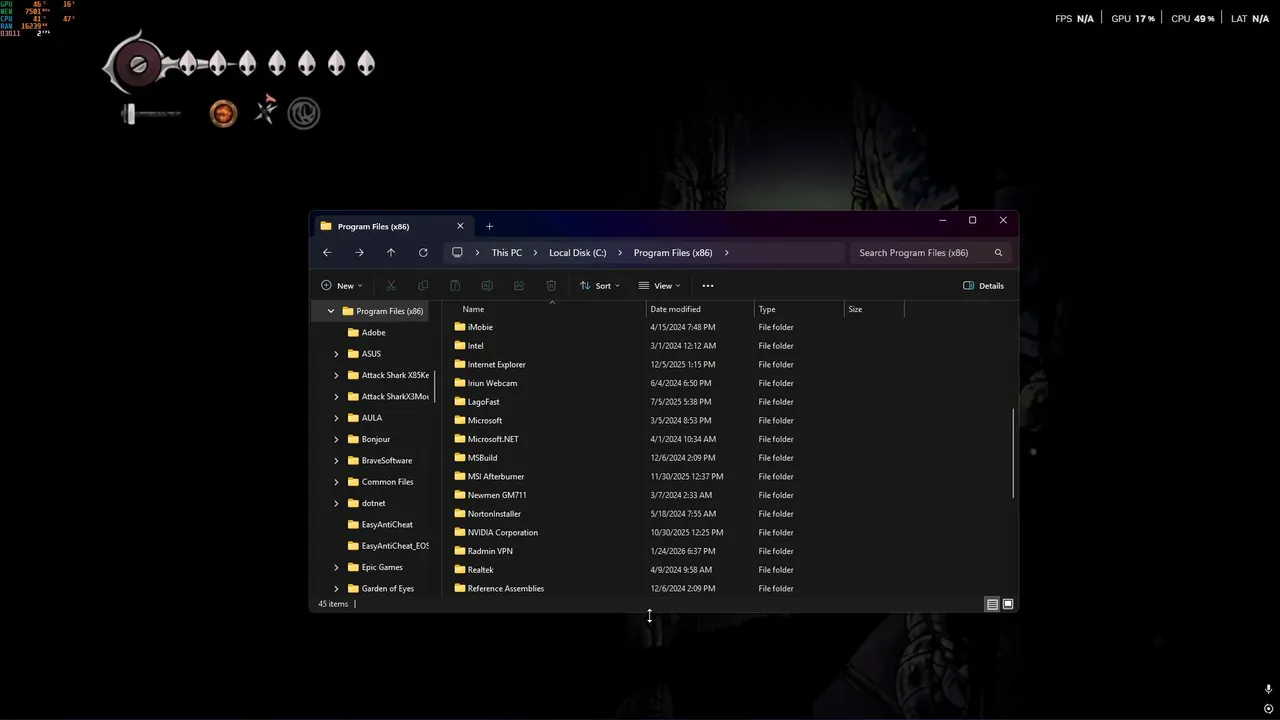Select the iMobie folder icon
The width and height of the screenshot is (1280, 720).
pyautogui.click(x=460, y=327)
